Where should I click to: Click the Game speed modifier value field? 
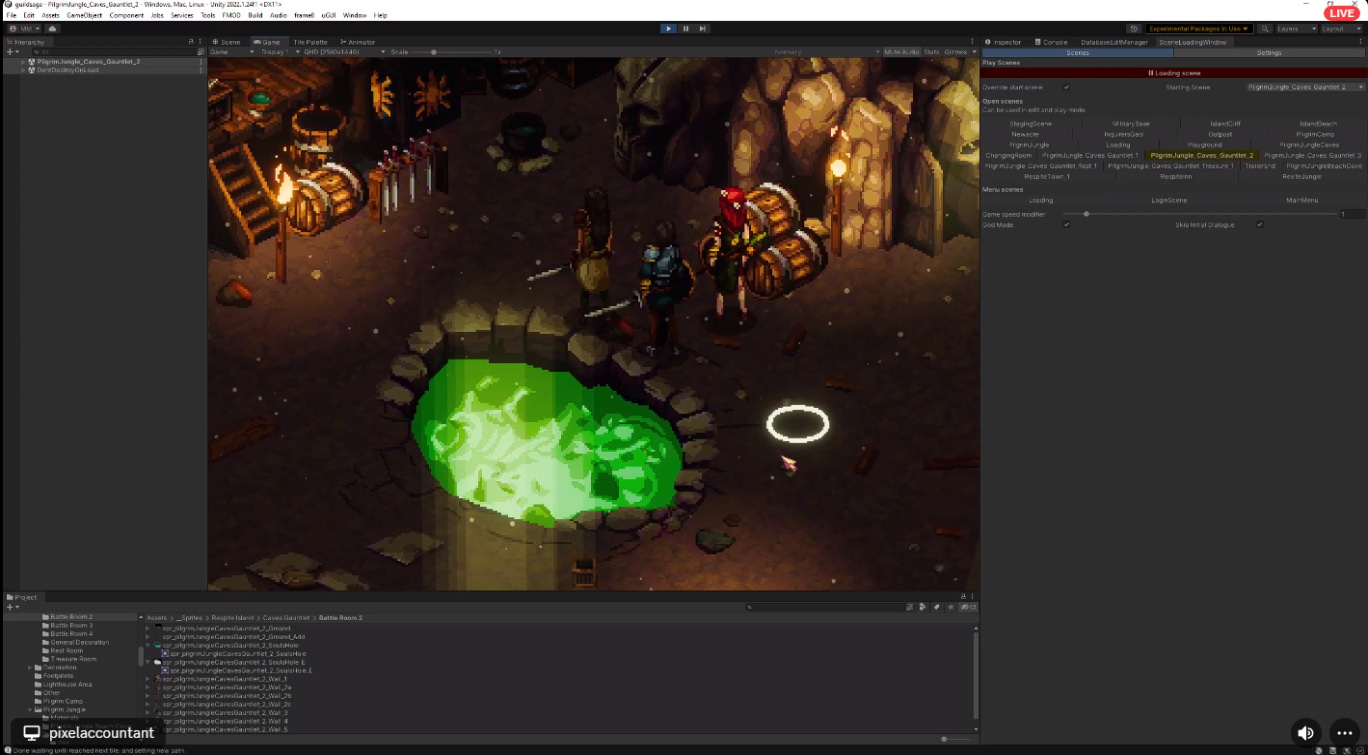(1351, 214)
